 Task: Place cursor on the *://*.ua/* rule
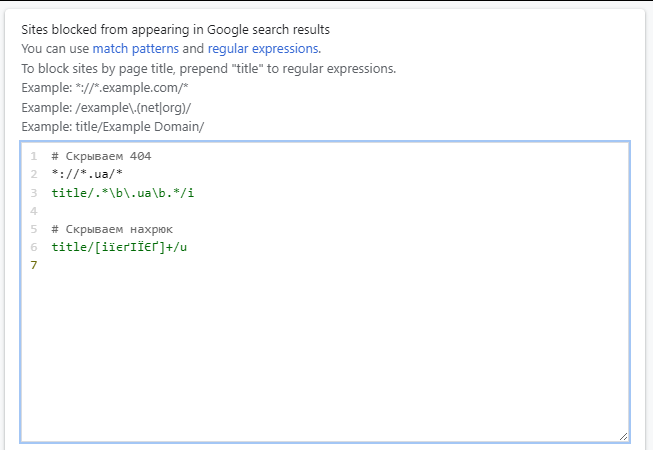click(x=86, y=174)
